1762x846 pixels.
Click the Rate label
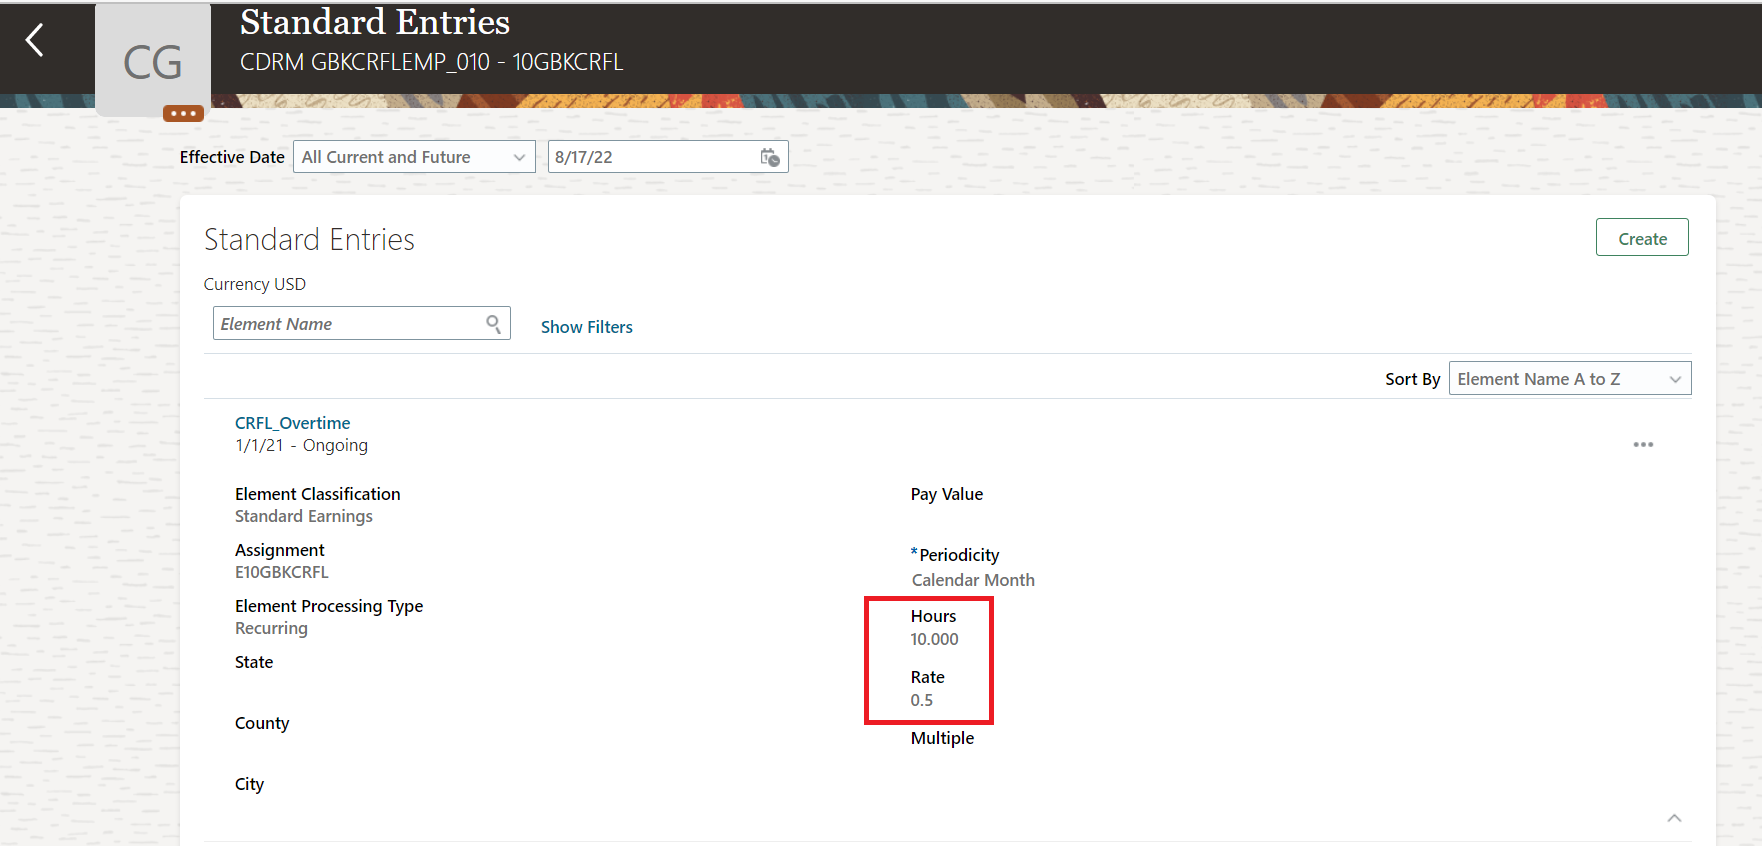click(x=927, y=677)
